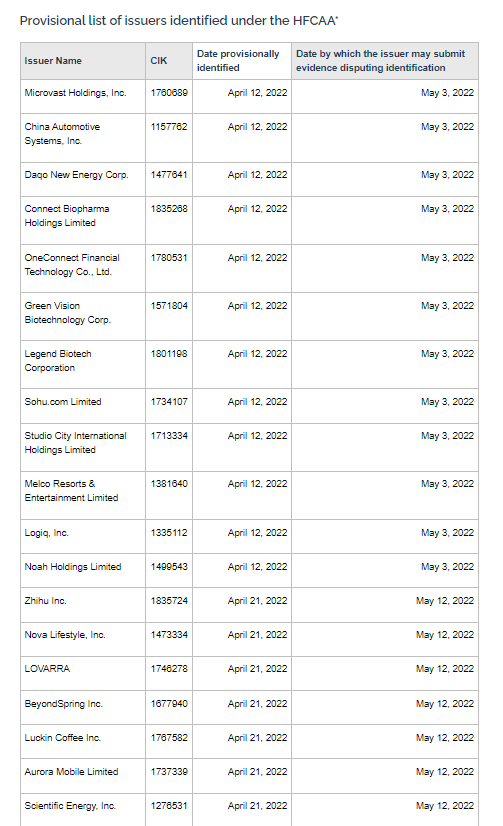Click Noah Holdings Limited name
The height and width of the screenshot is (826, 503).
point(73,567)
